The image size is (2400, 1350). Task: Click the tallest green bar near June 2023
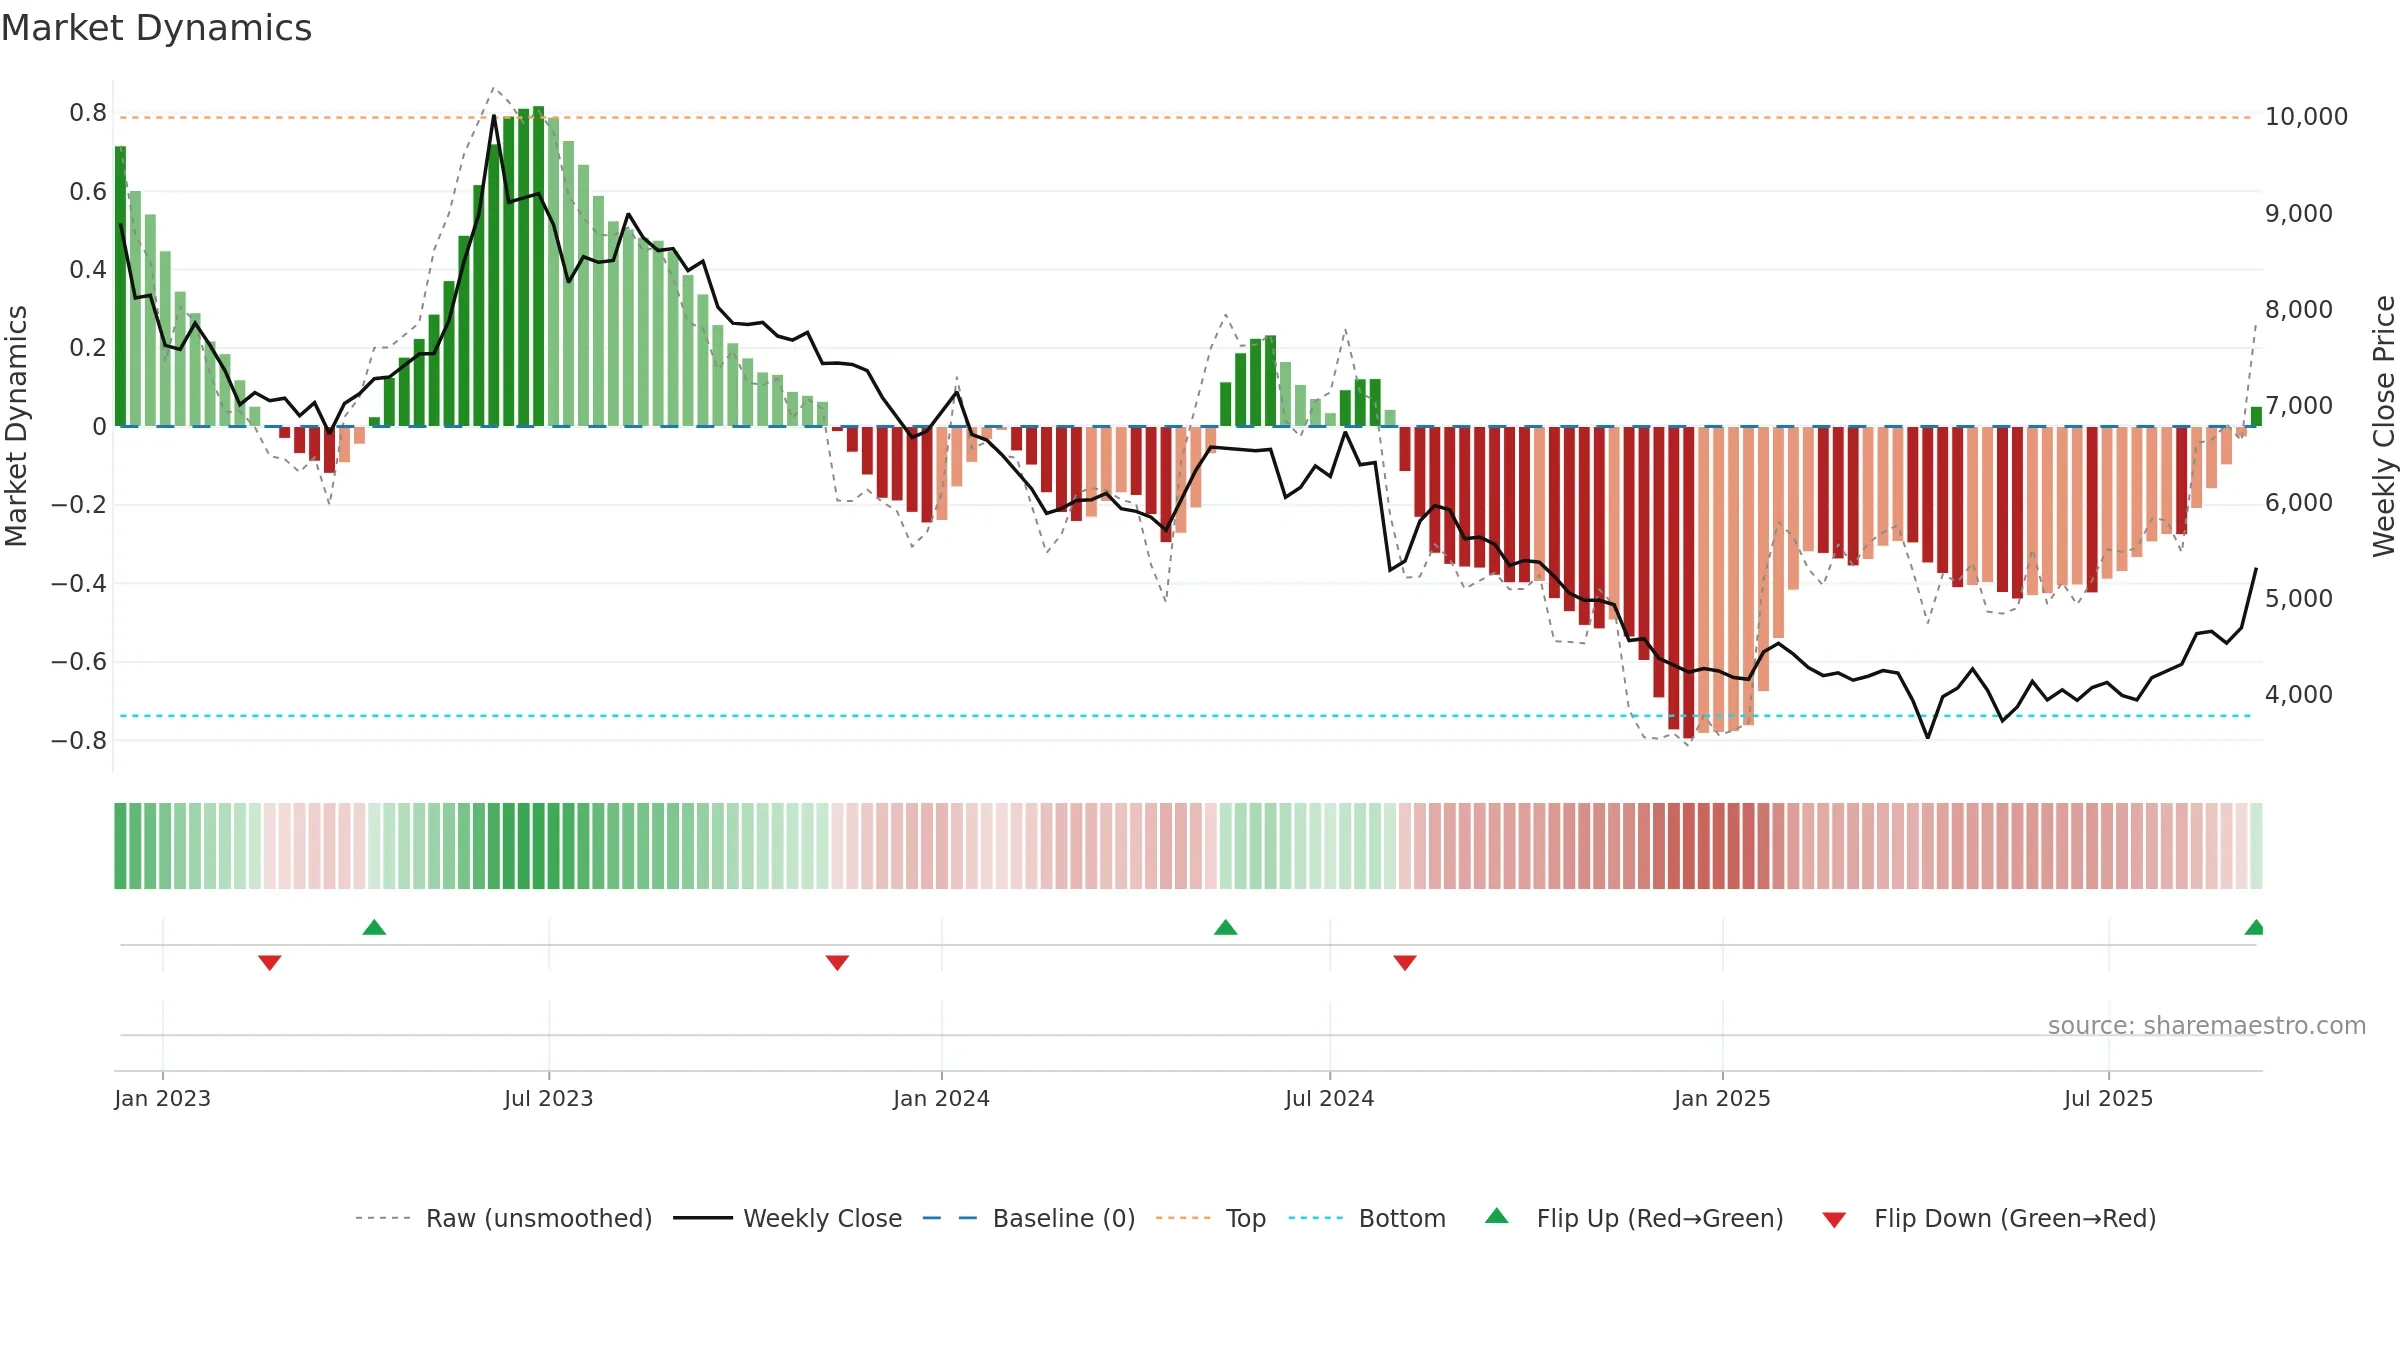[x=538, y=266]
